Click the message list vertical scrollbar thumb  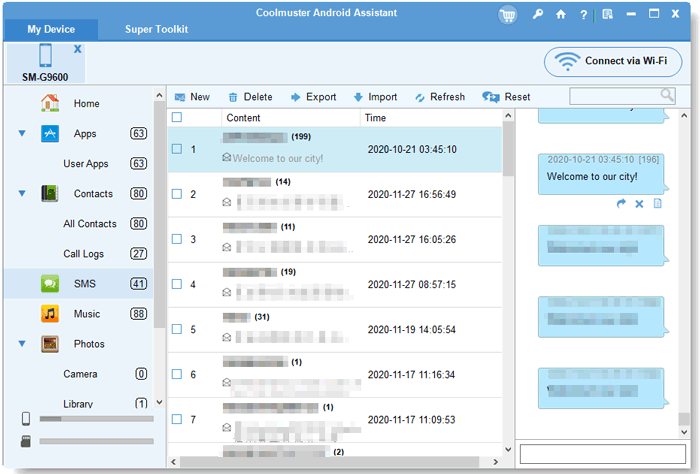pyautogui.click(x=508, y=149)
